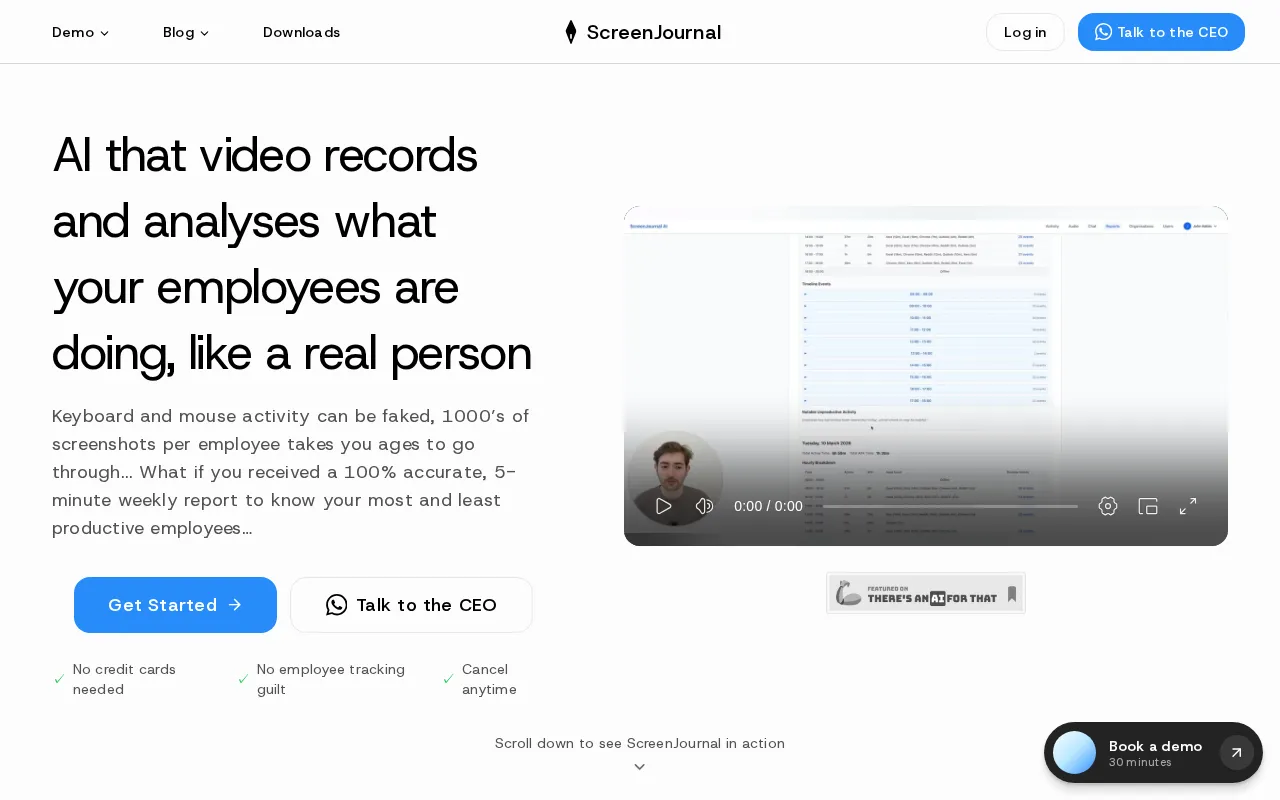Click the 'Cancel anytime' text
The image size is (1280, 800).
coord(489,679)
